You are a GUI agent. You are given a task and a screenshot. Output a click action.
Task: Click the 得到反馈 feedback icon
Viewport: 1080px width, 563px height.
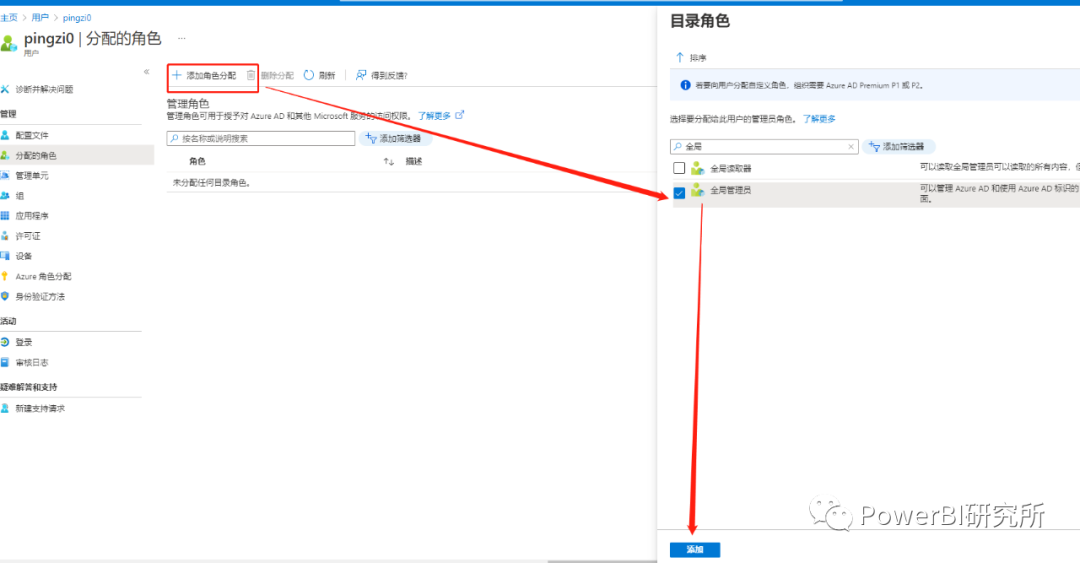pos(361,75)
